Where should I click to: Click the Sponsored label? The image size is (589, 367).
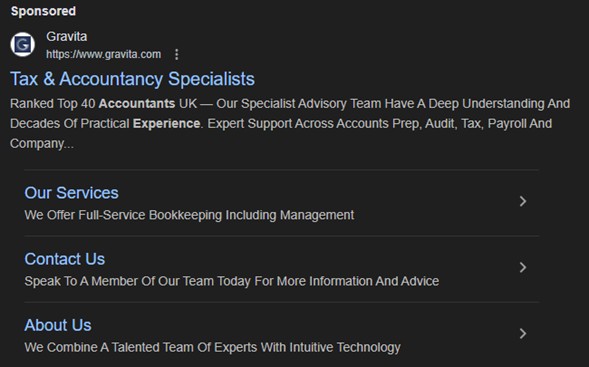pyautogui.click(x=43, y=11)
